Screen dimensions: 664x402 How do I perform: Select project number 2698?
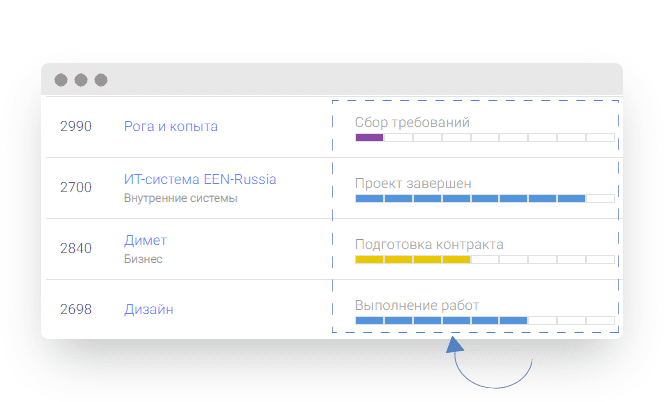coord(76,309)
